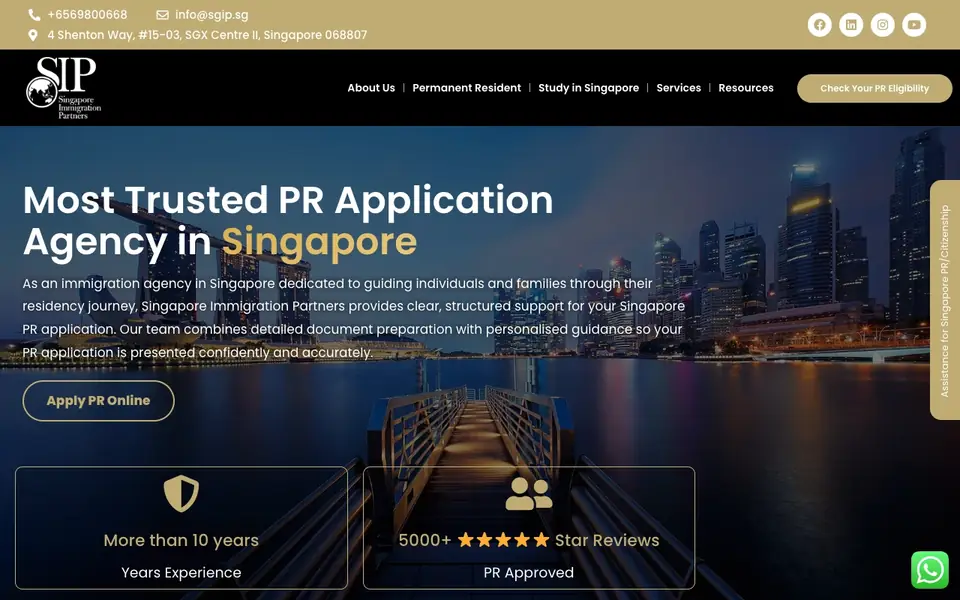Image resolution: width=960 pixels, height=600 pixels.
Task: Open the Assistance for Singapore PR/Citizenship side tab
Action: [945, 300]
